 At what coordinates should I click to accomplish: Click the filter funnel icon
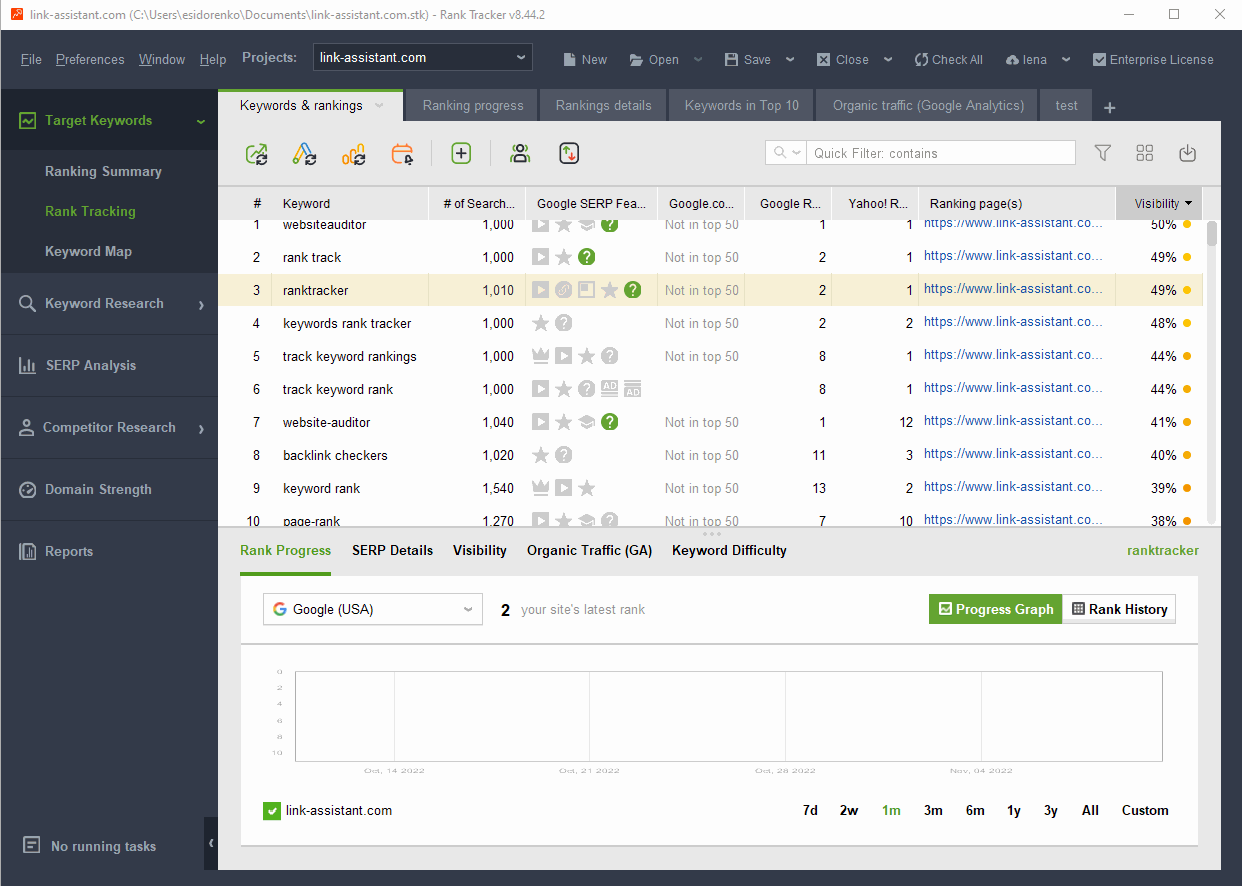tap(1103, 153)
